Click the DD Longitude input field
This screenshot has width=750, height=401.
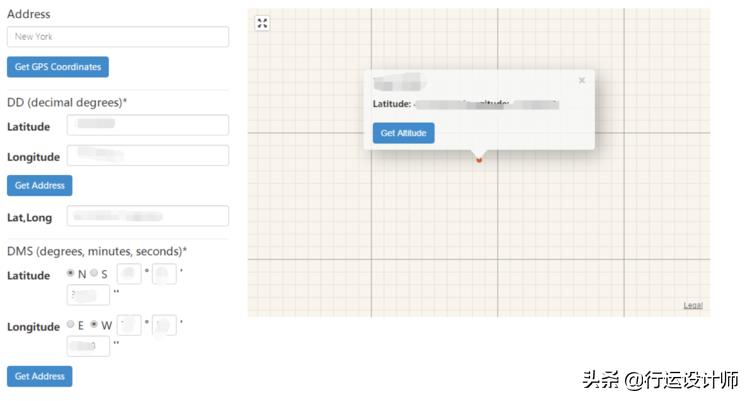pos(148,156)
